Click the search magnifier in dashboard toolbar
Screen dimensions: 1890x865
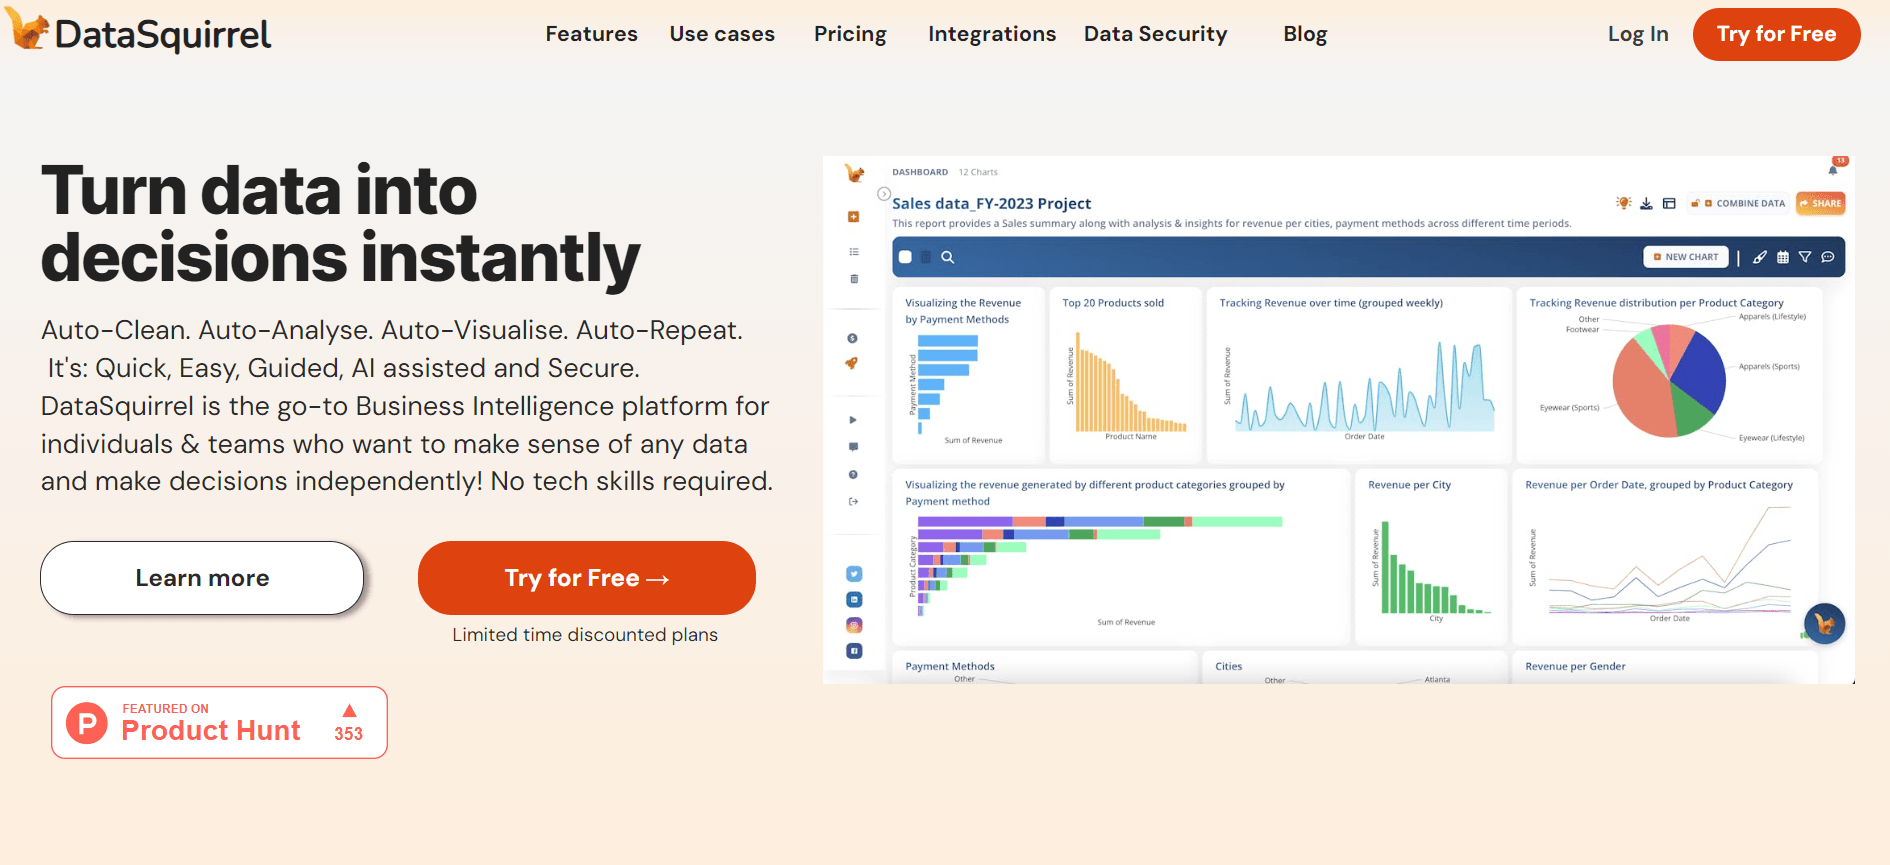pyautogui.click(x=948, y=257)
